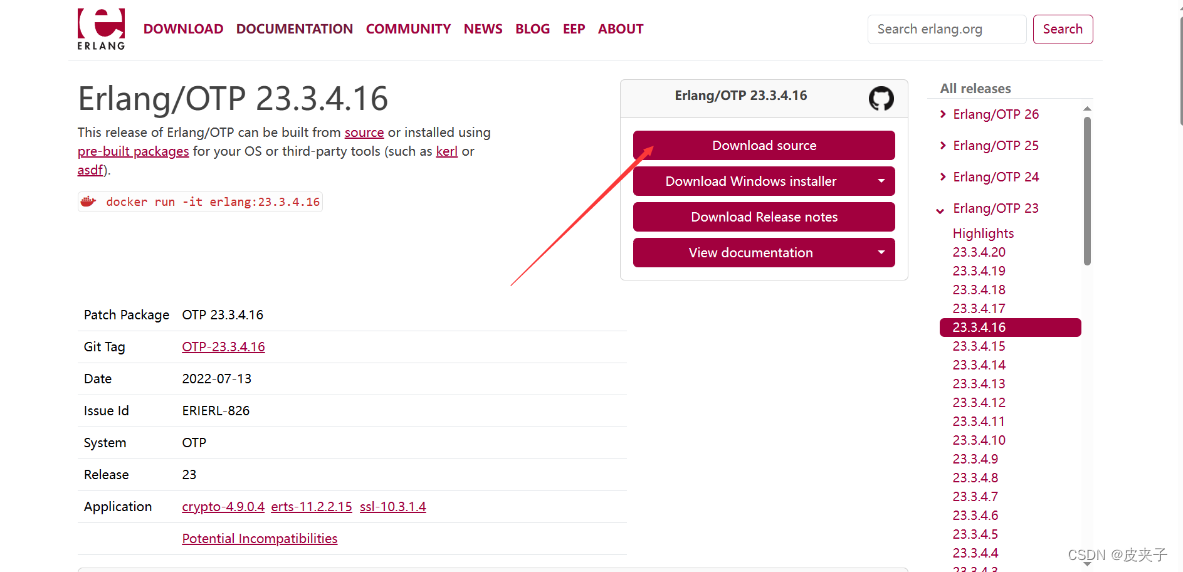Open the ABOUT page
This screenshot has height=572, width=1183.
(620, 29)
